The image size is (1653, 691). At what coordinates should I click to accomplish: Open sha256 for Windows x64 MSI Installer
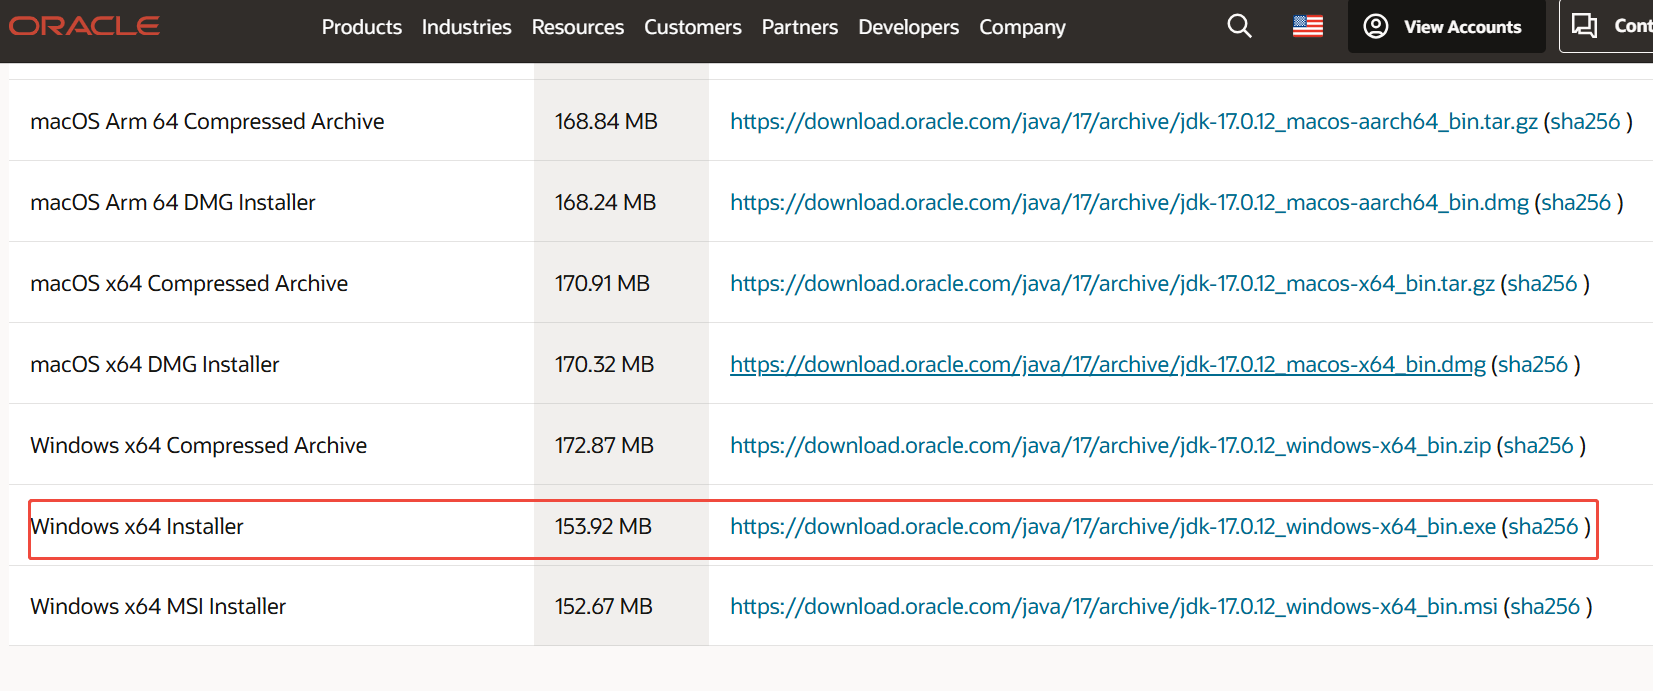click(x=1545, y=606)
